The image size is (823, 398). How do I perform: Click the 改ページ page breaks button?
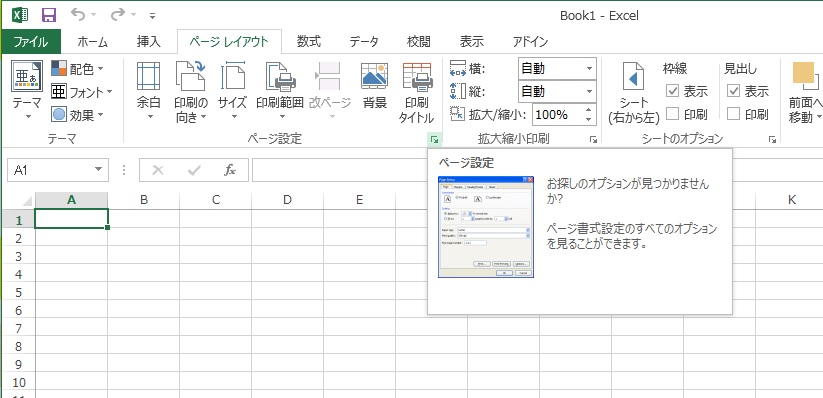(330, 91)
